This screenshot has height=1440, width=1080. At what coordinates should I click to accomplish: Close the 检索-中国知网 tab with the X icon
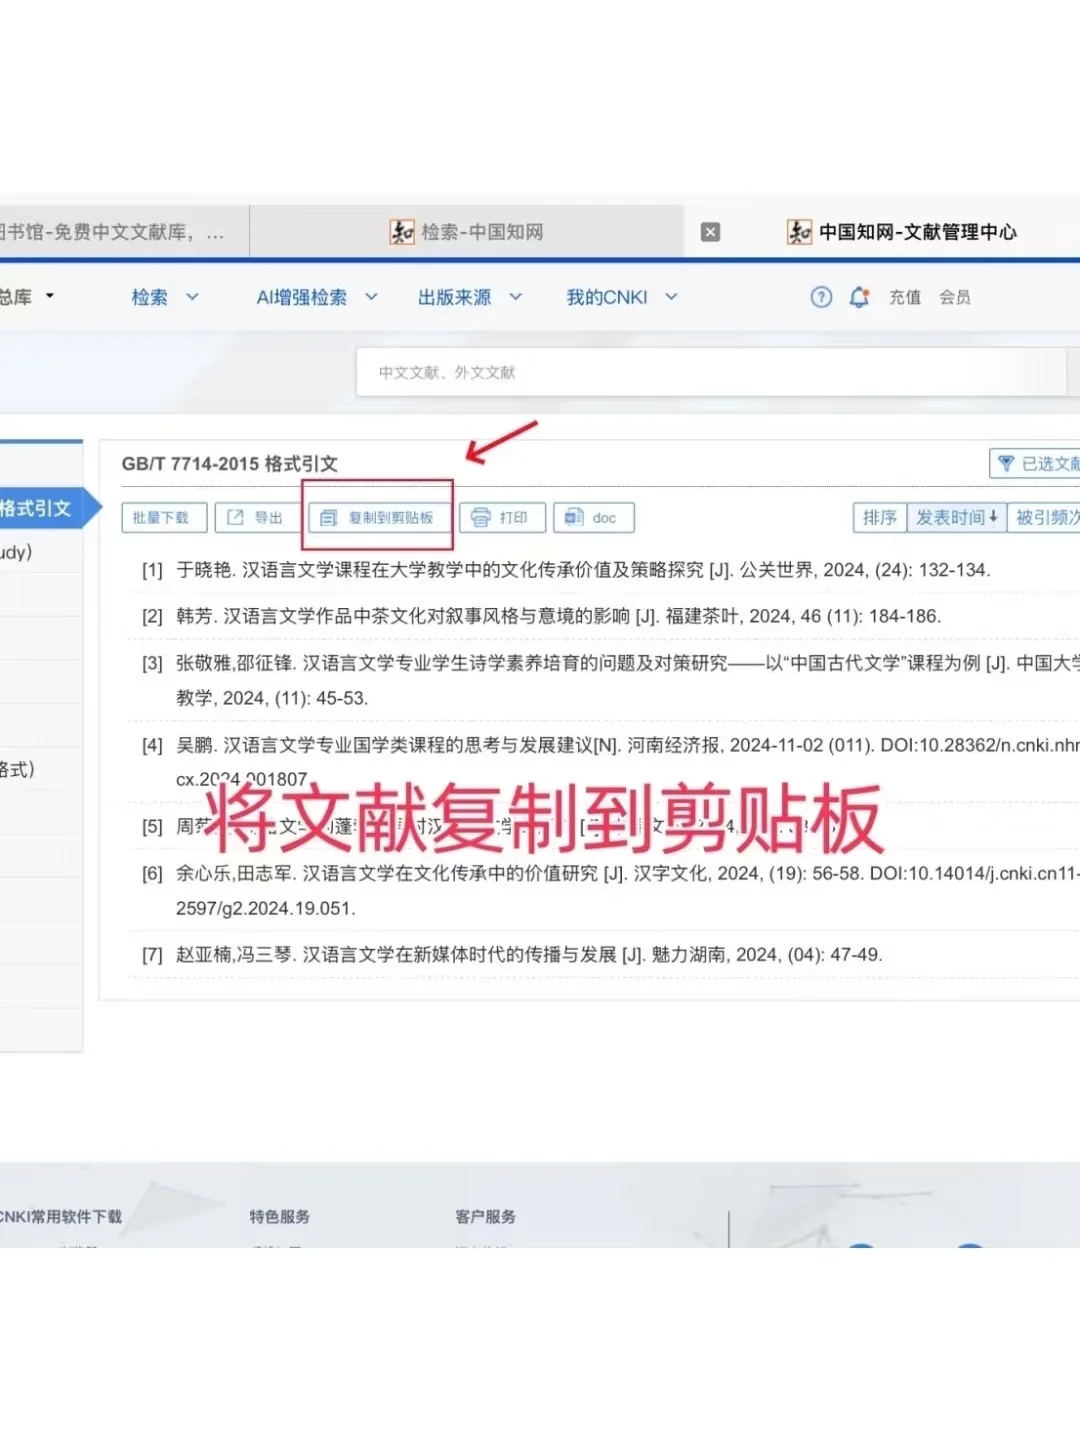pos(711,232)
